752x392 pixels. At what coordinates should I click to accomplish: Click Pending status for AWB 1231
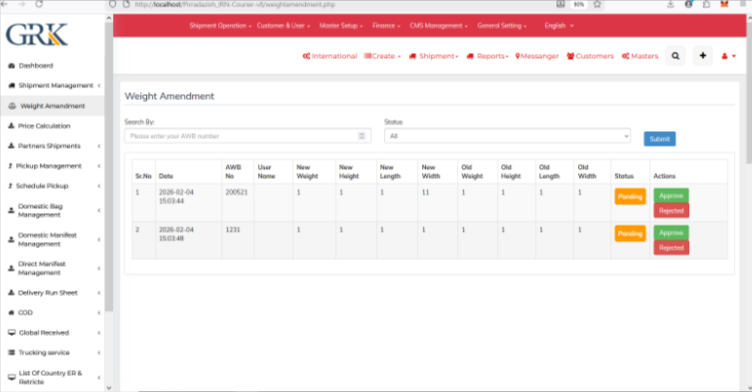(630, 234)
